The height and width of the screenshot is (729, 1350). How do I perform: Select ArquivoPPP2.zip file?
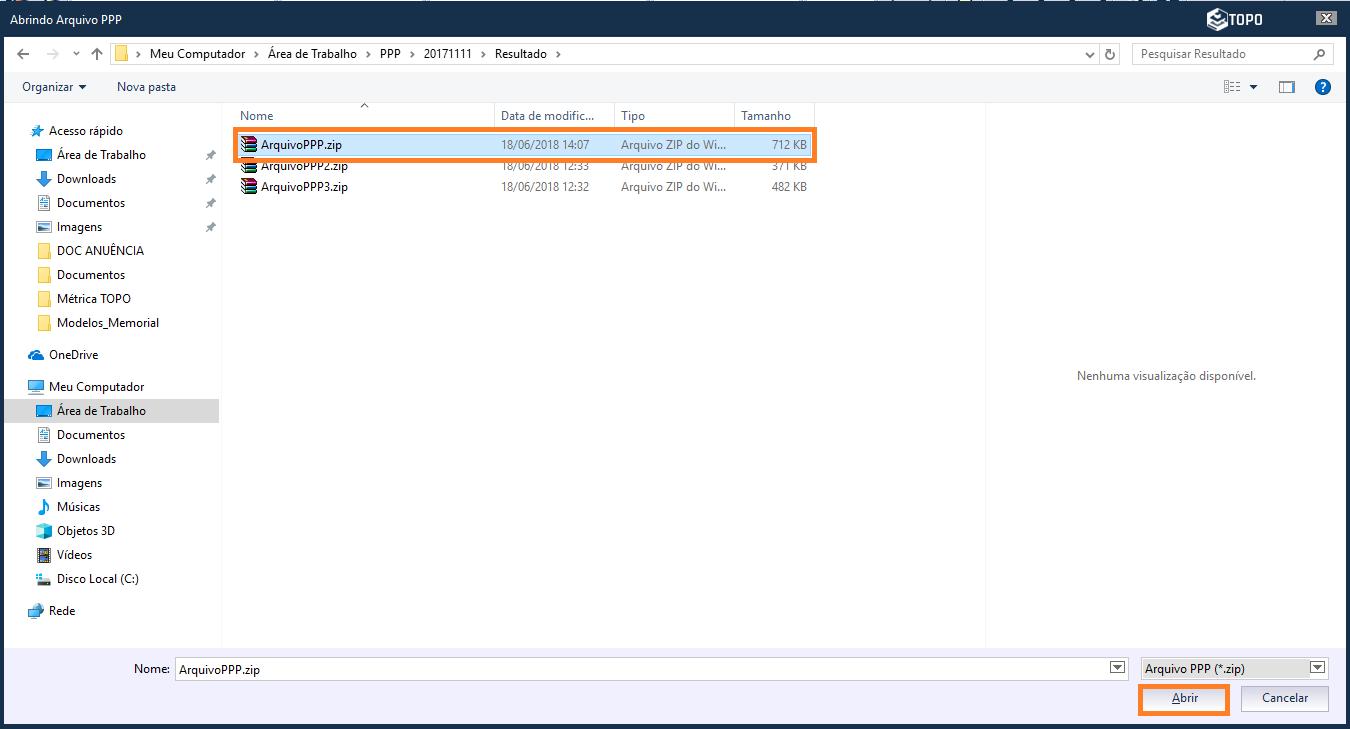click(304, 166)
